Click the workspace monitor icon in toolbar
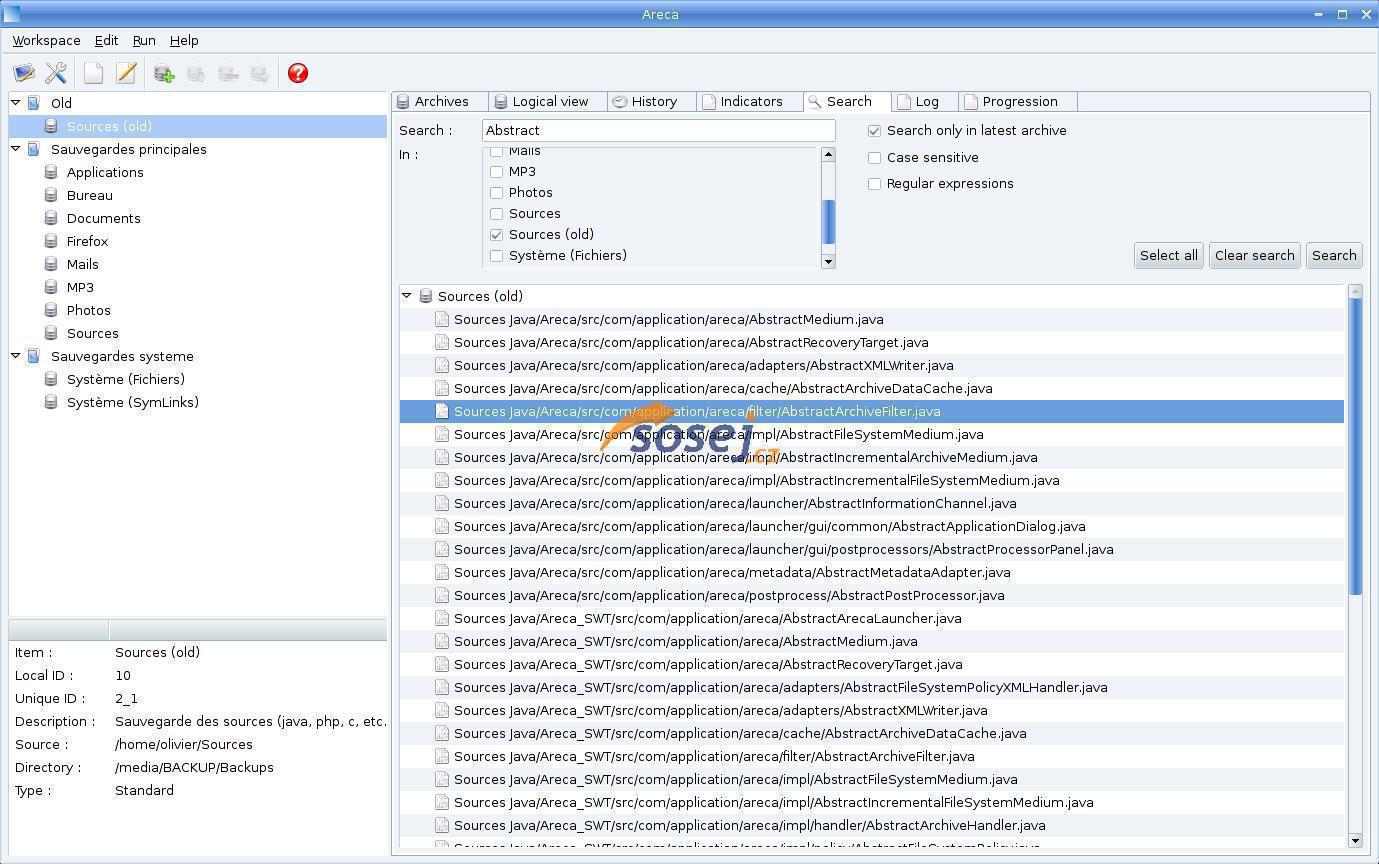The width and height of the screenshot is (1379, 864). (24, 73)
